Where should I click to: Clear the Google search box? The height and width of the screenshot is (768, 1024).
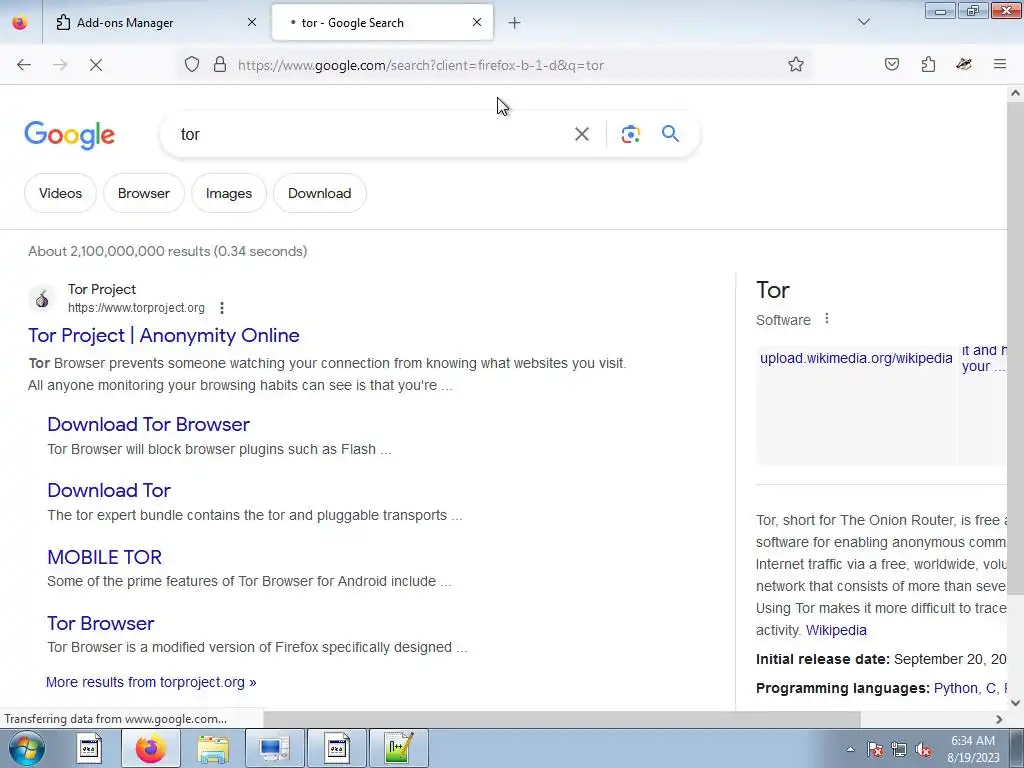pos(582,134)
